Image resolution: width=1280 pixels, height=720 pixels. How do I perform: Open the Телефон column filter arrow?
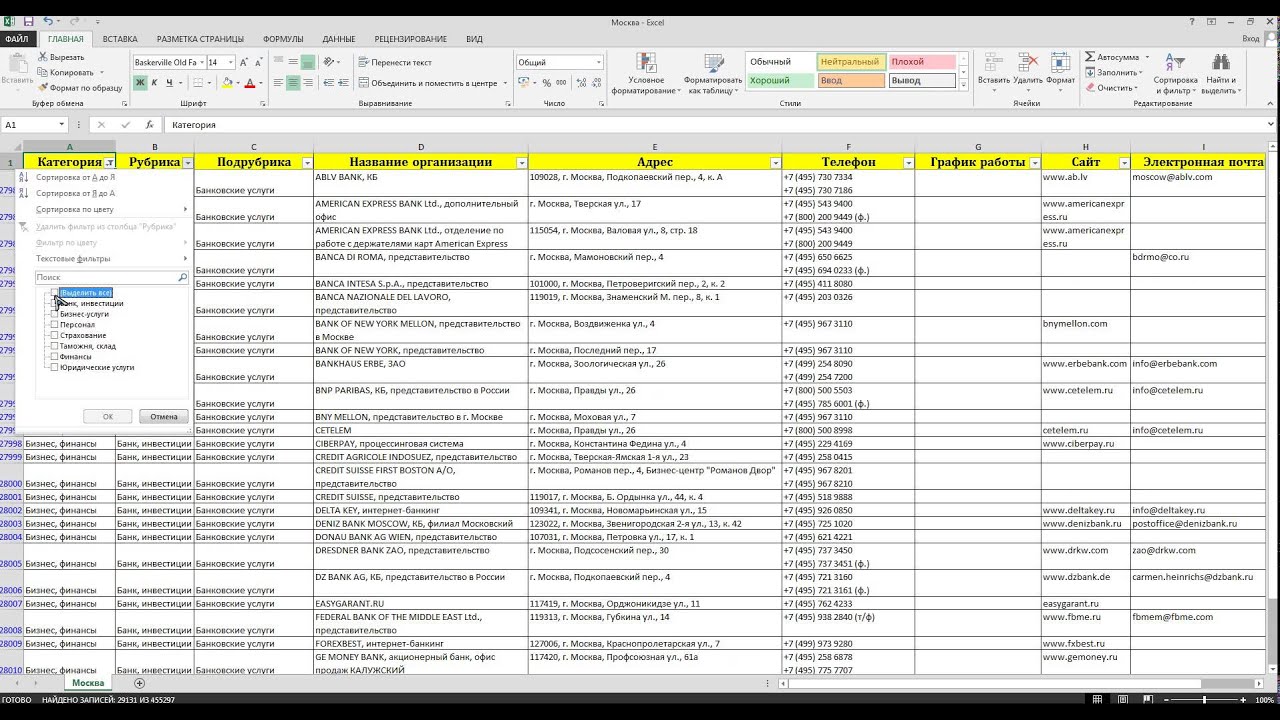tap(908, 162)
